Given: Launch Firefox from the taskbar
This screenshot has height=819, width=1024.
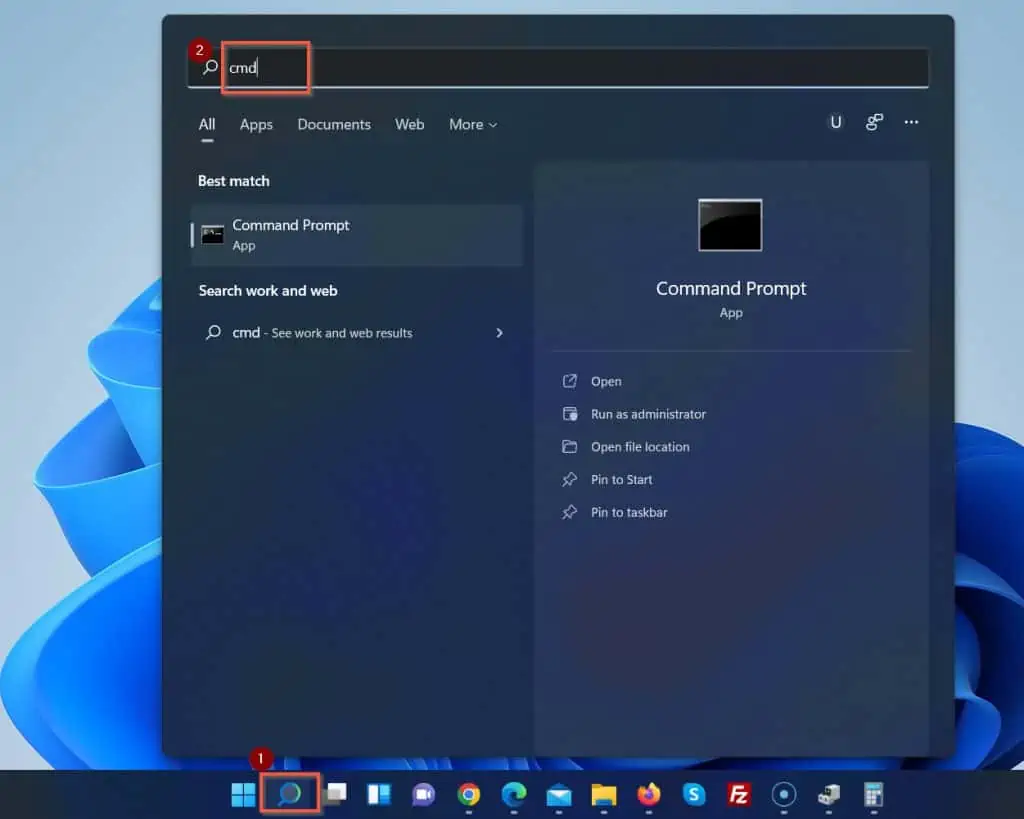Looking at the screenshot, I should 649,794.
